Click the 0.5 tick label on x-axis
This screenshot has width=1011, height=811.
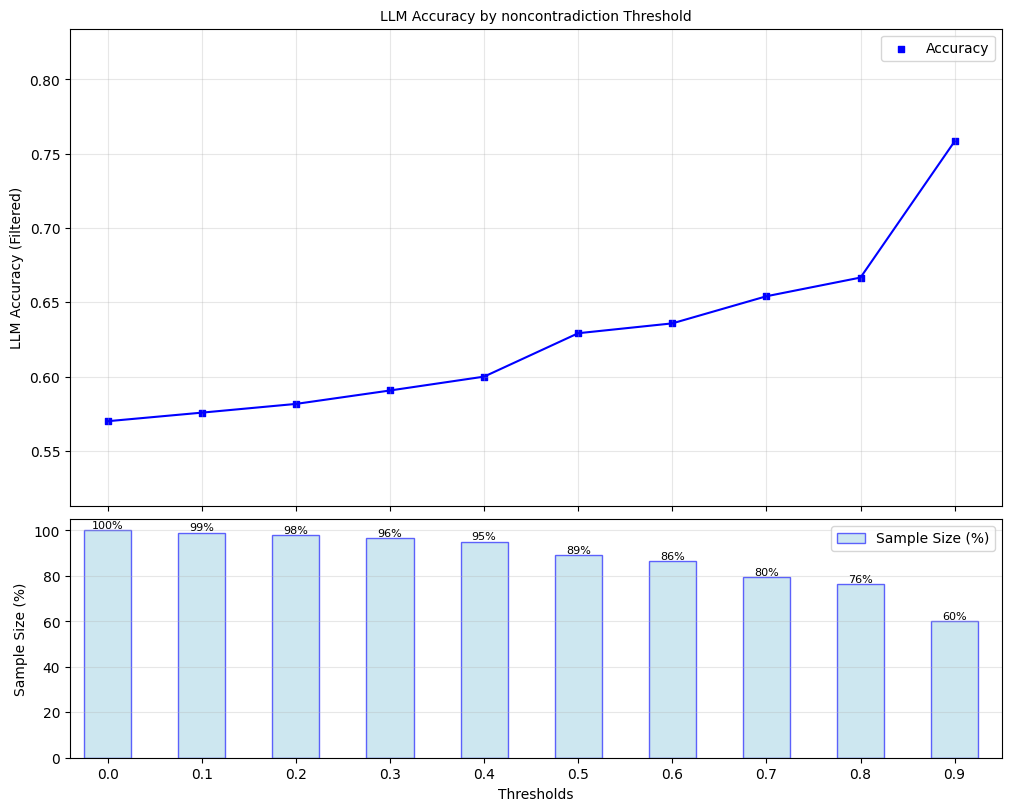pyautogui.click(x=578, y=774)
